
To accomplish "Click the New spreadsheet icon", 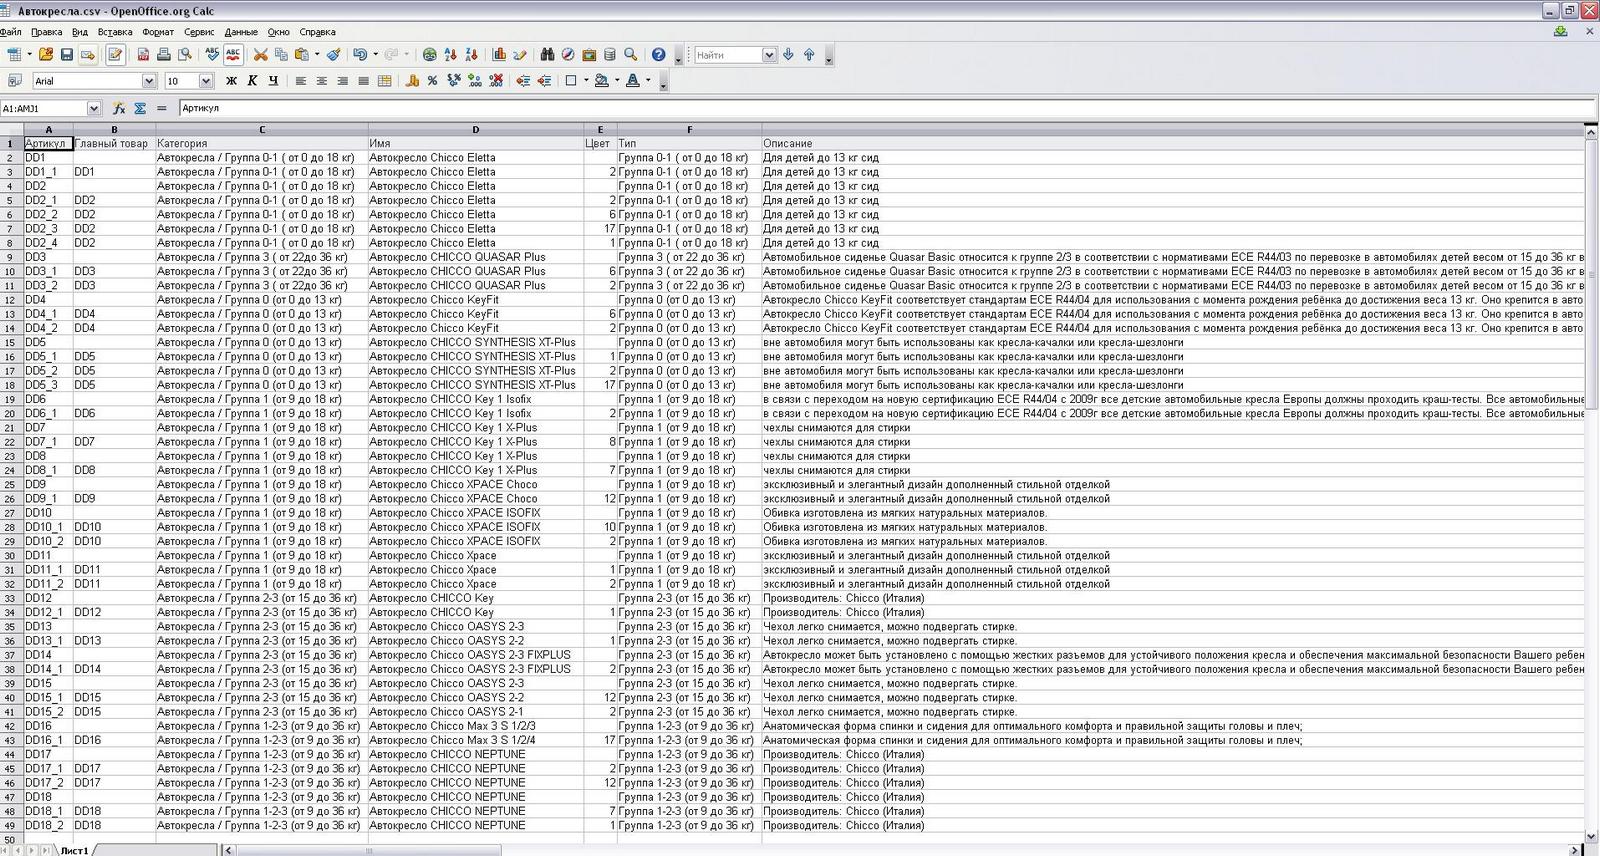I will 14,55.
